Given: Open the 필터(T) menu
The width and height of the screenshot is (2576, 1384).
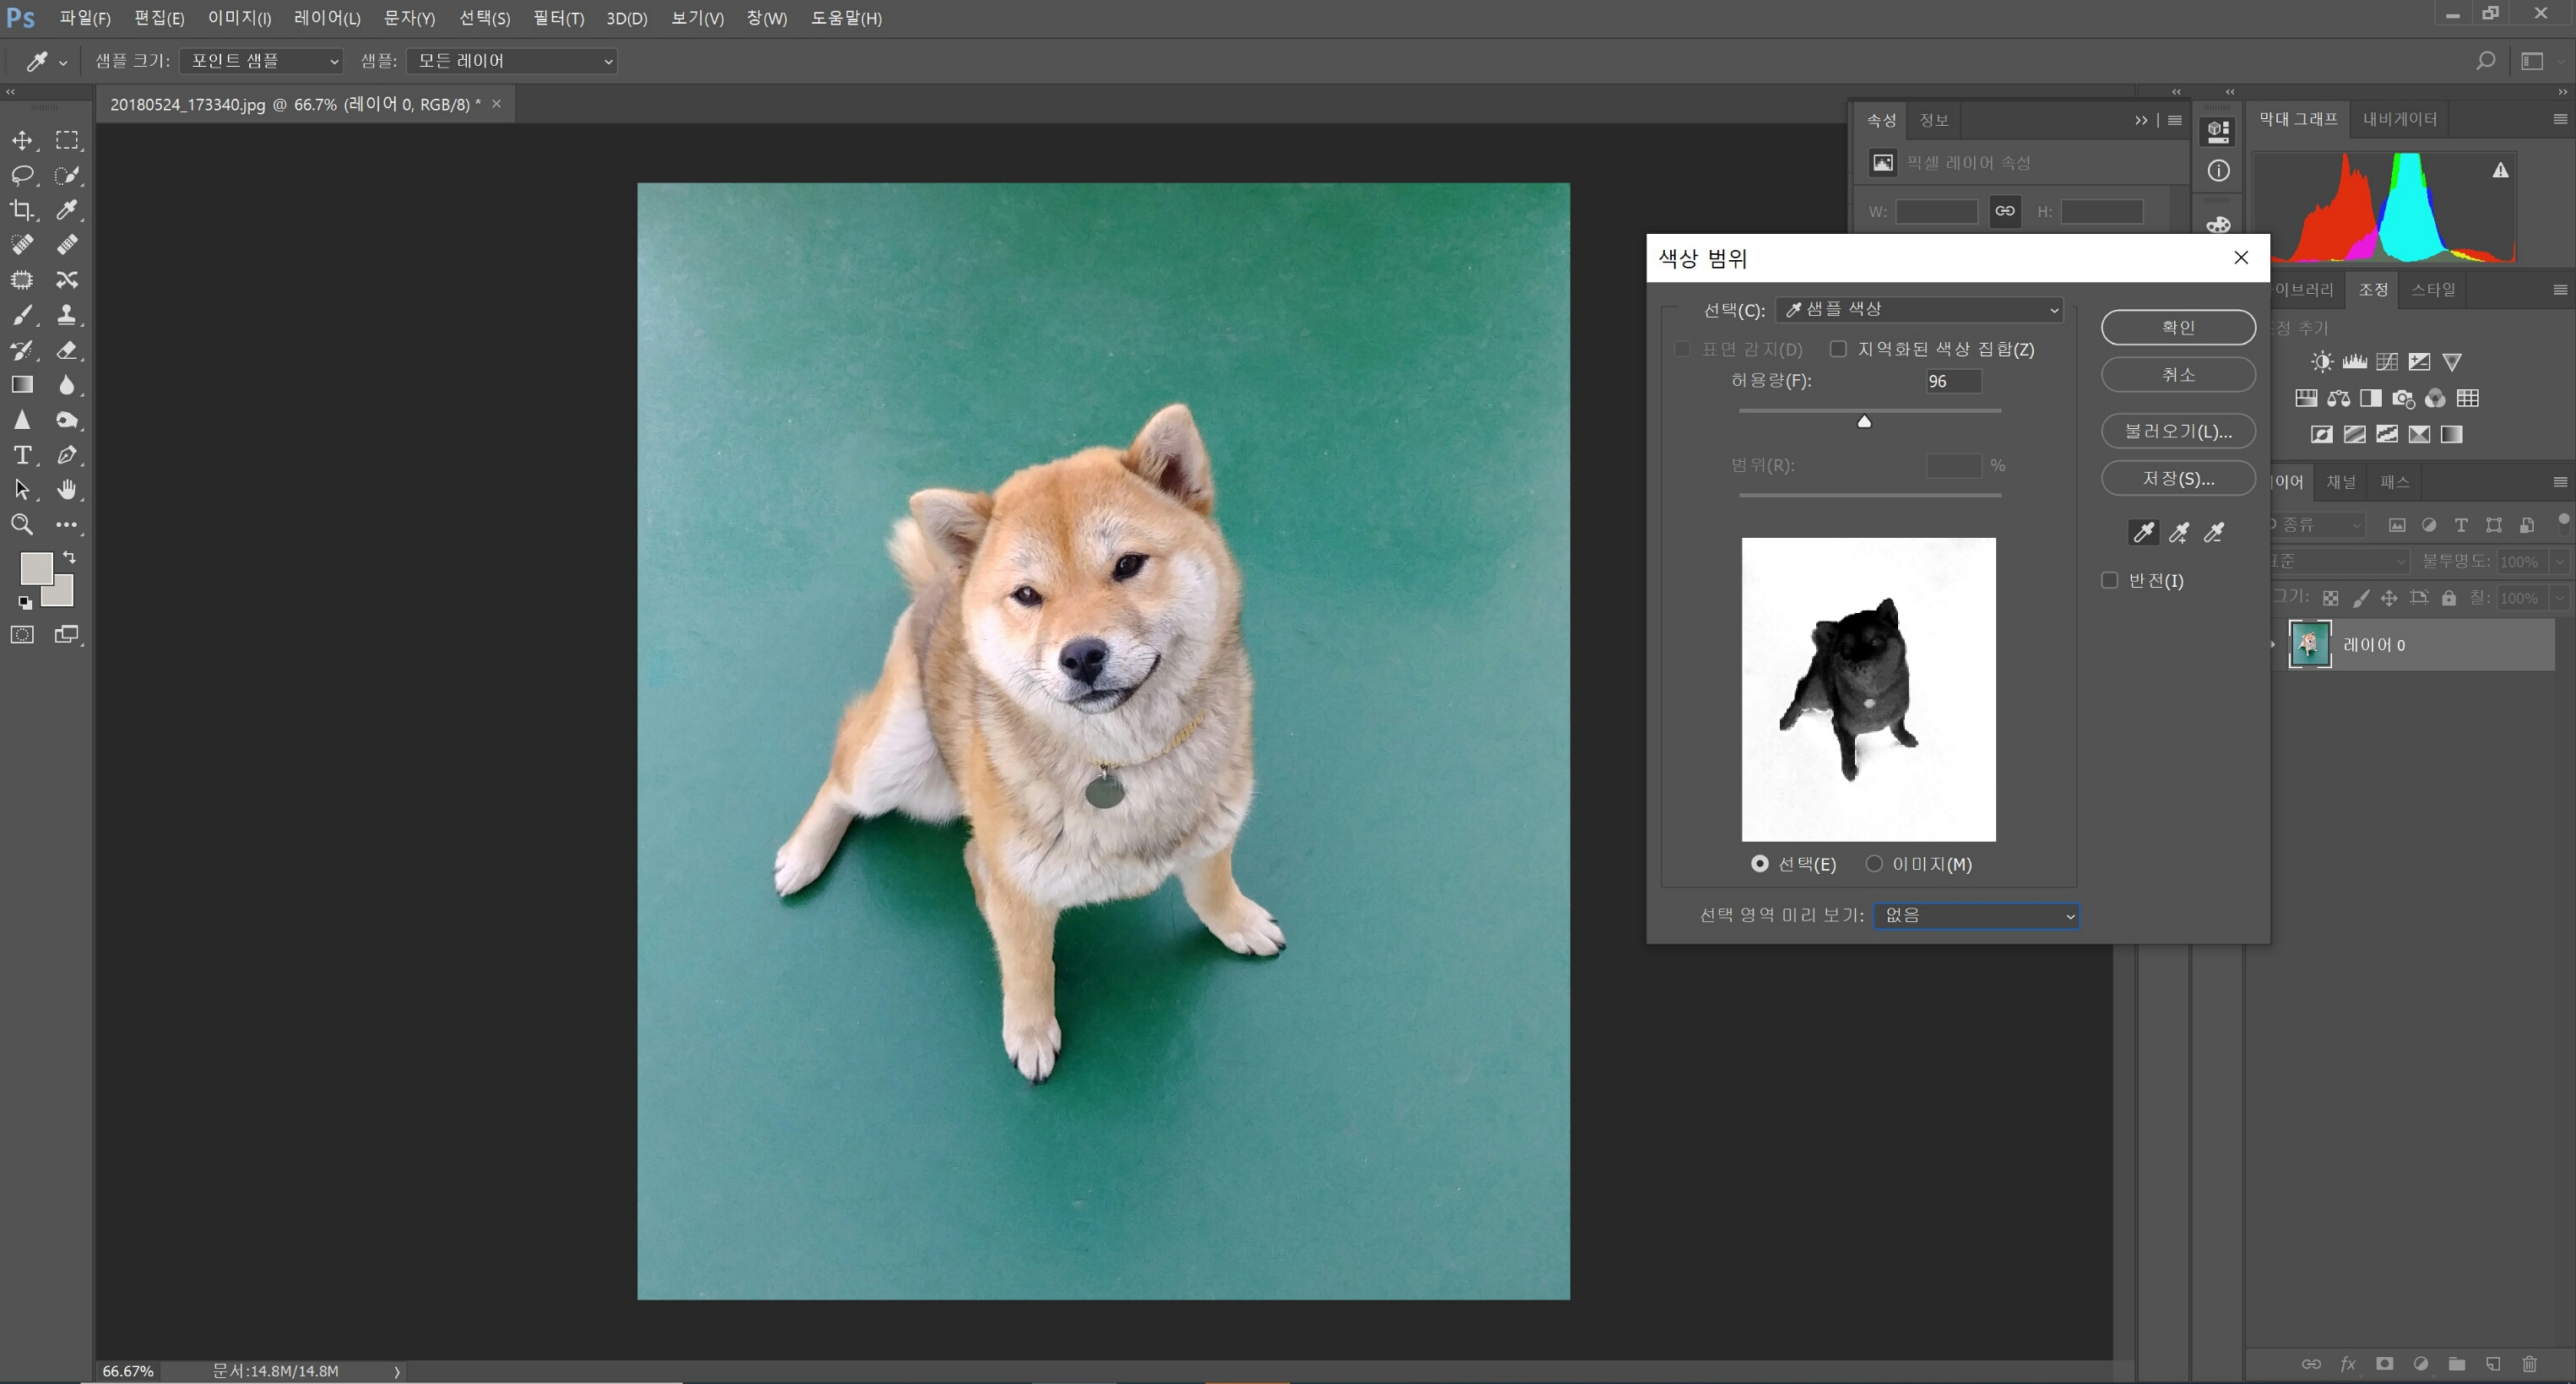Looking at the screenshot, I should click(x=558, y=18).
